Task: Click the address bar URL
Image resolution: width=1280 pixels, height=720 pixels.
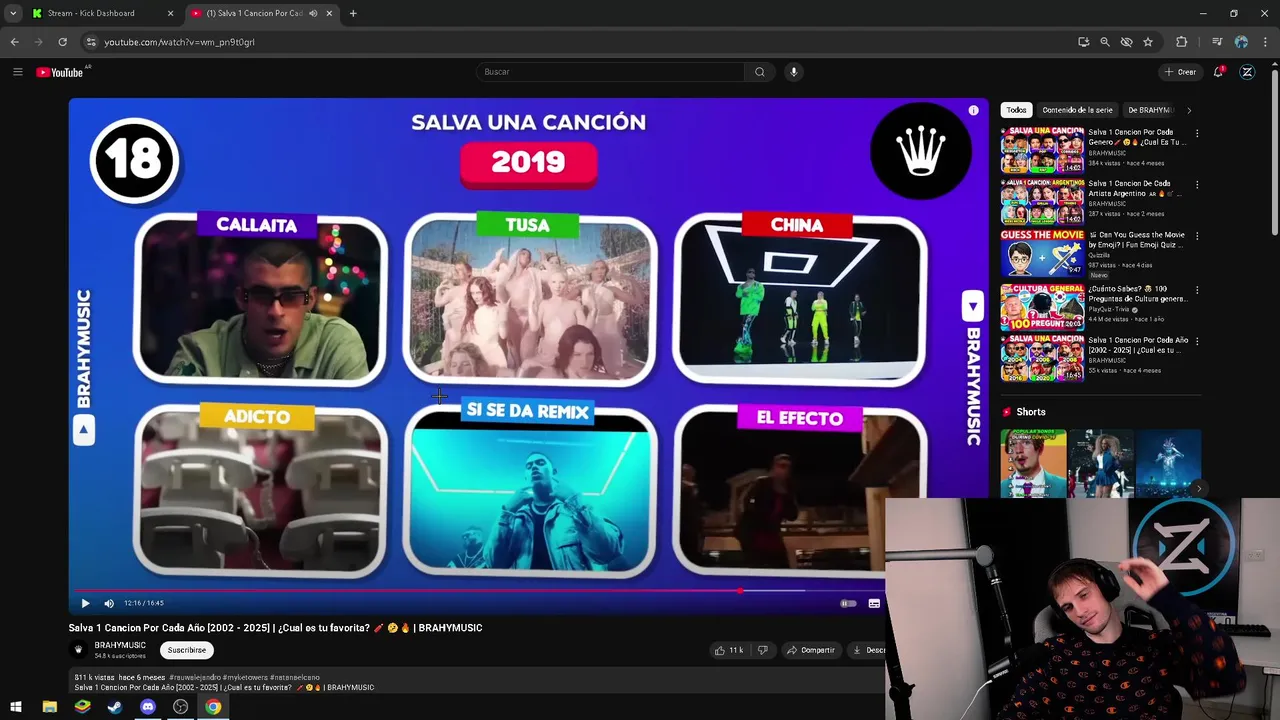Action: 180,42
